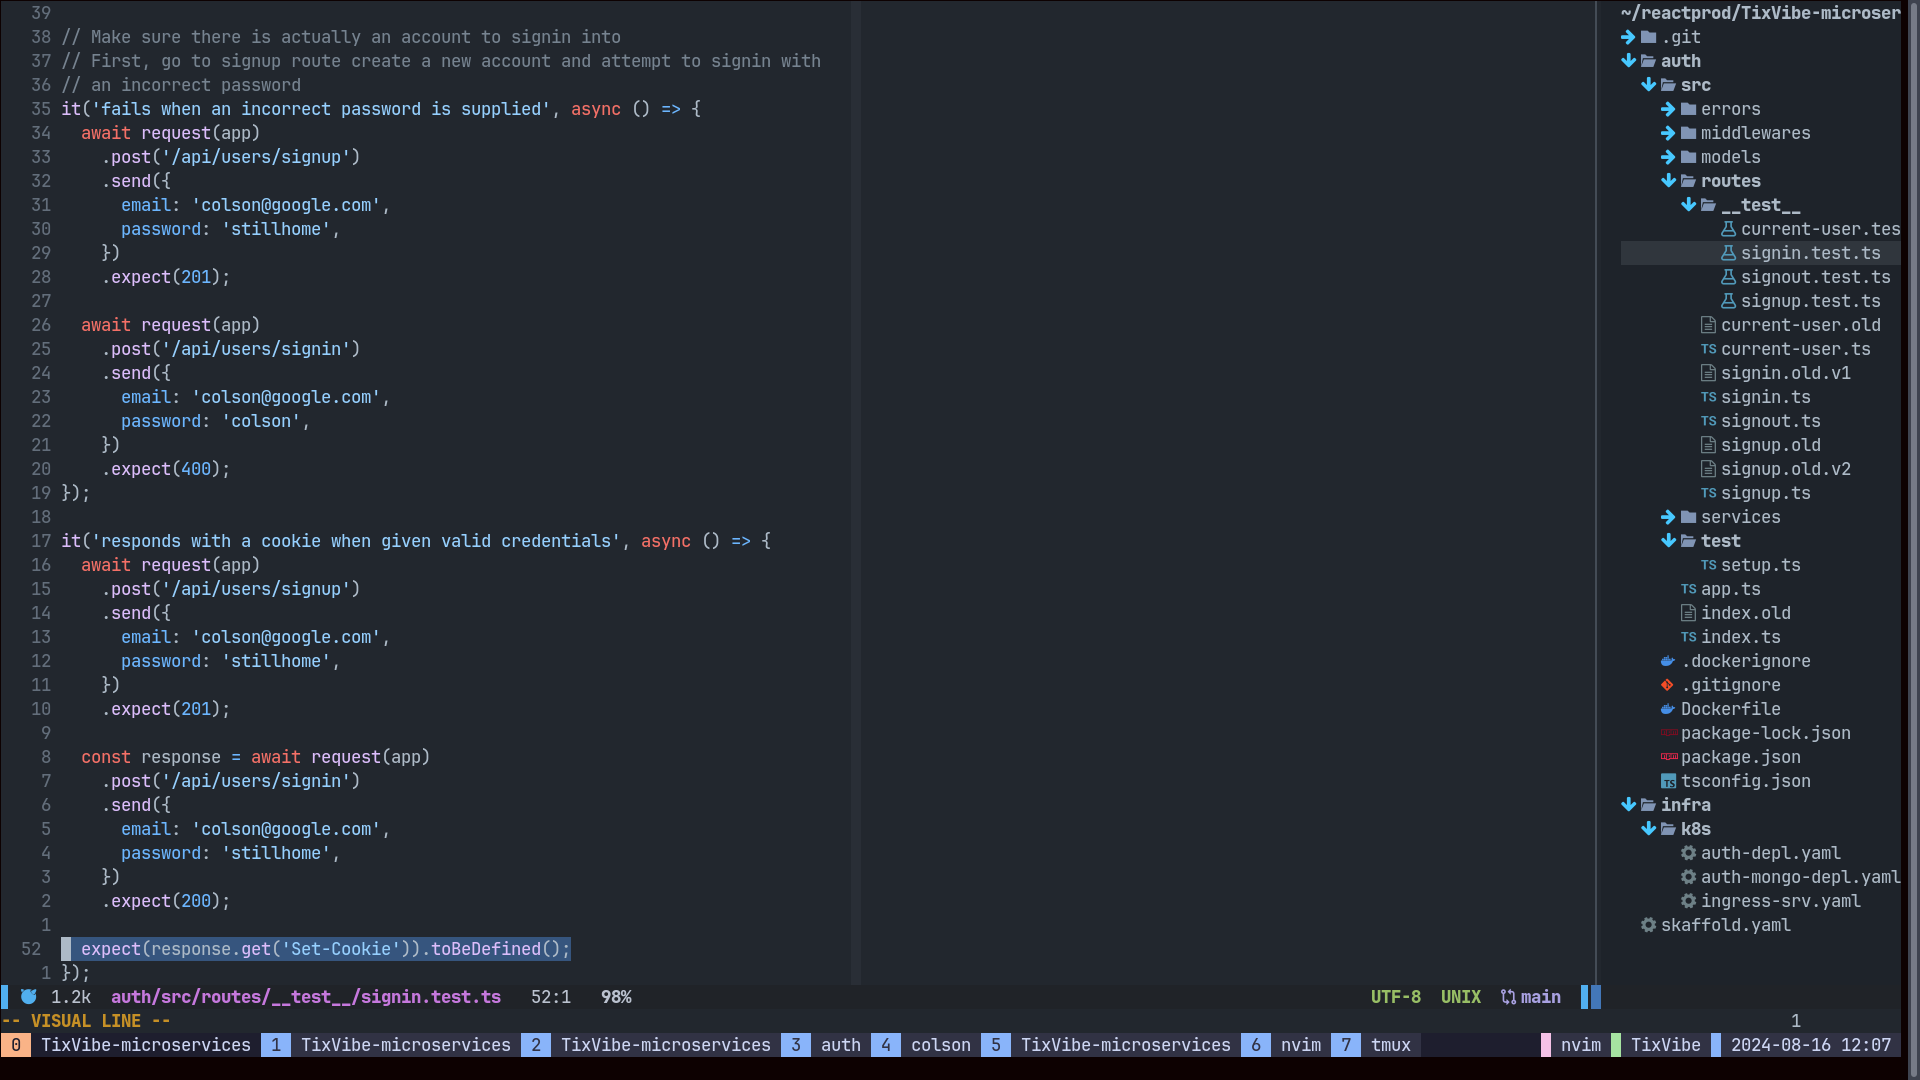Click the document icon beside signup.old

(x=1708, y=445)
